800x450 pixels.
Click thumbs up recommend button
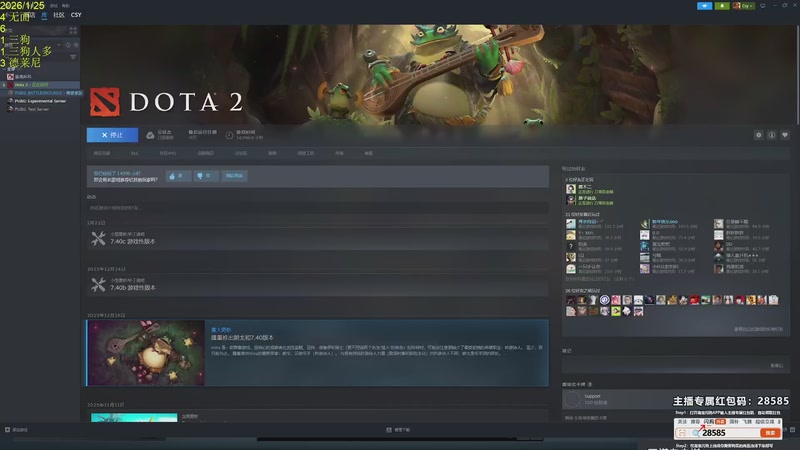click(x=178, y=176)
